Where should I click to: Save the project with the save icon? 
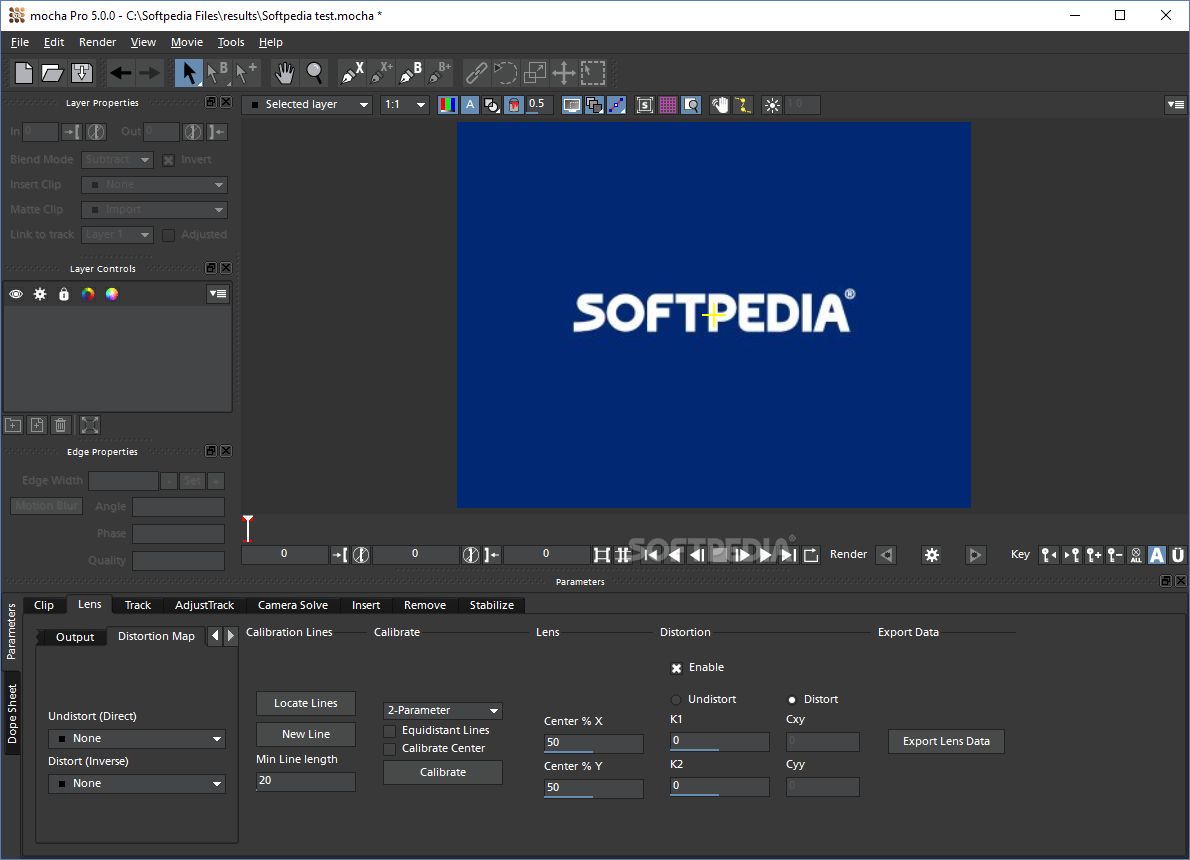coord(81,73)
